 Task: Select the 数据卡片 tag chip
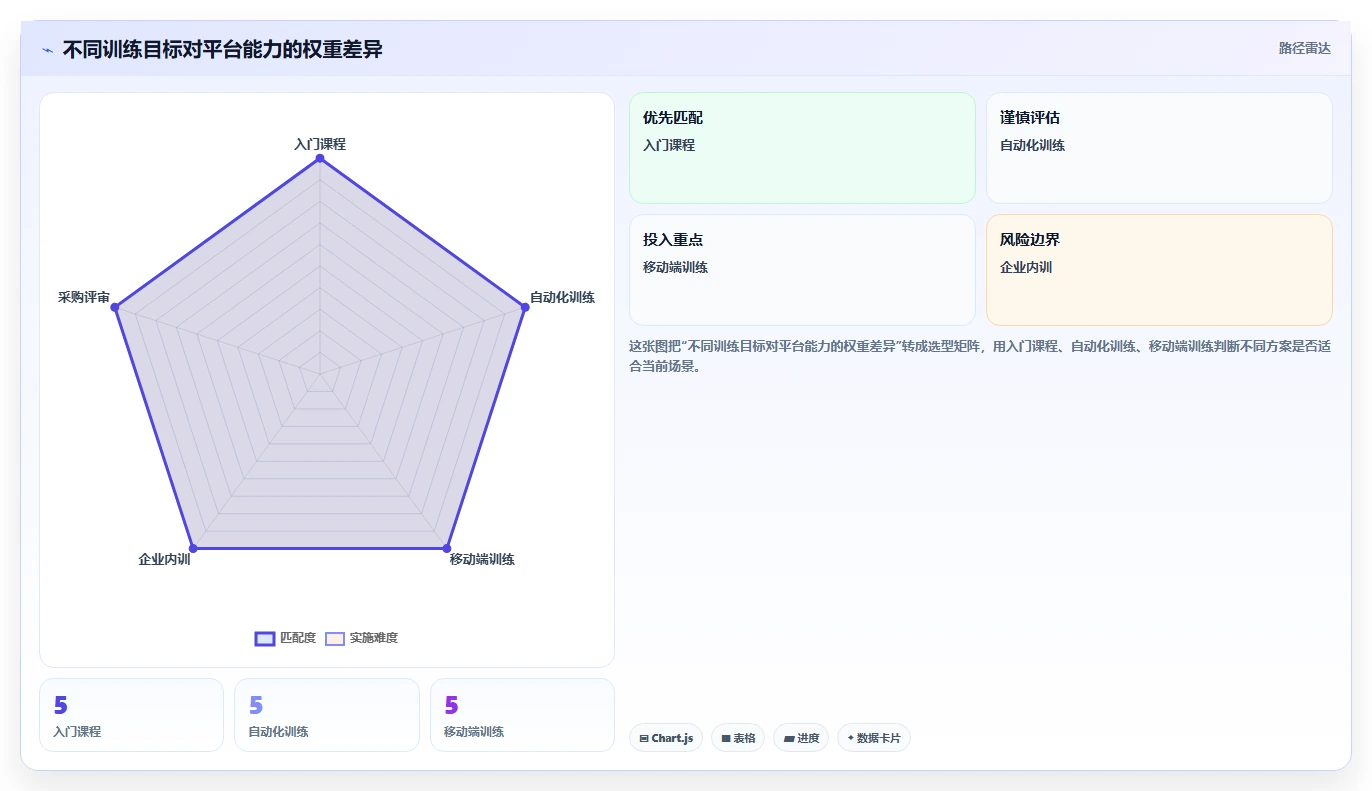tap(874, 738)
